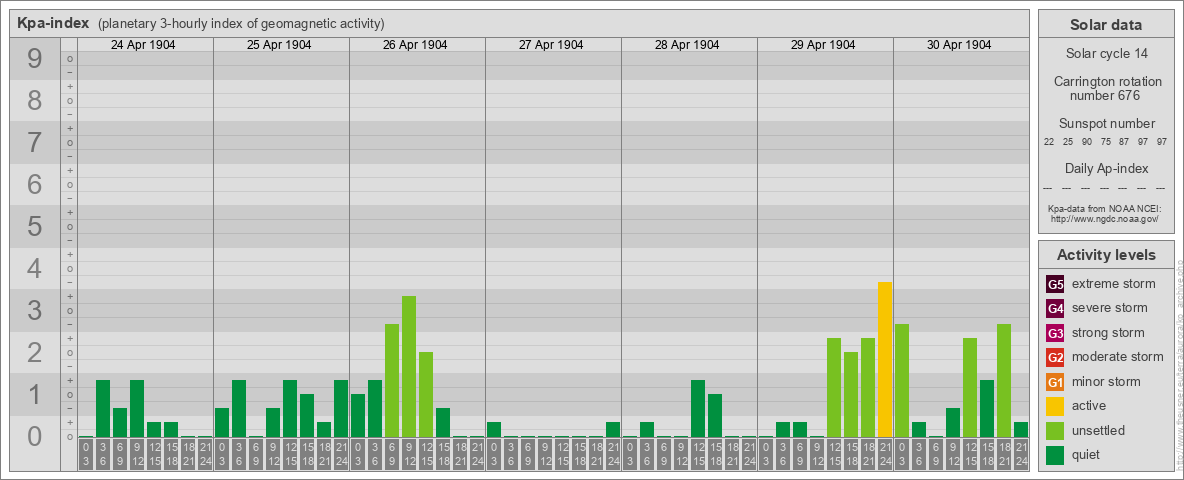The height and width of the screenshot is (480, 1184).
Task: Click the 18-21 time slot under 25 Apr
Action: [x=324, y=454]
